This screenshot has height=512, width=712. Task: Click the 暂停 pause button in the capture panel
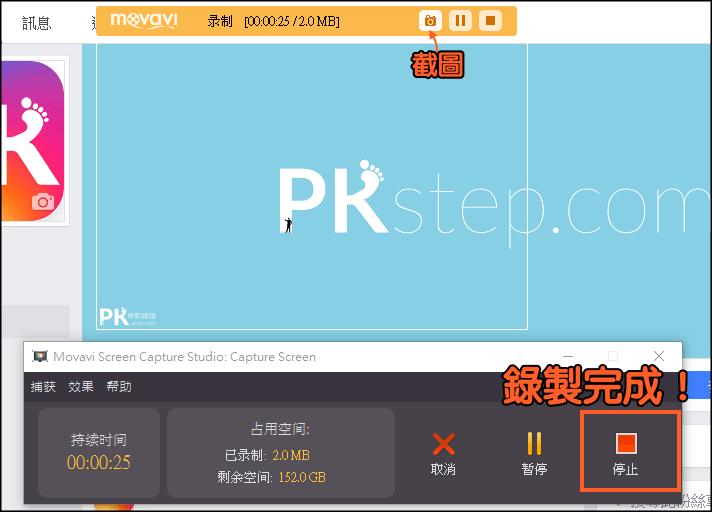[534, 453]
